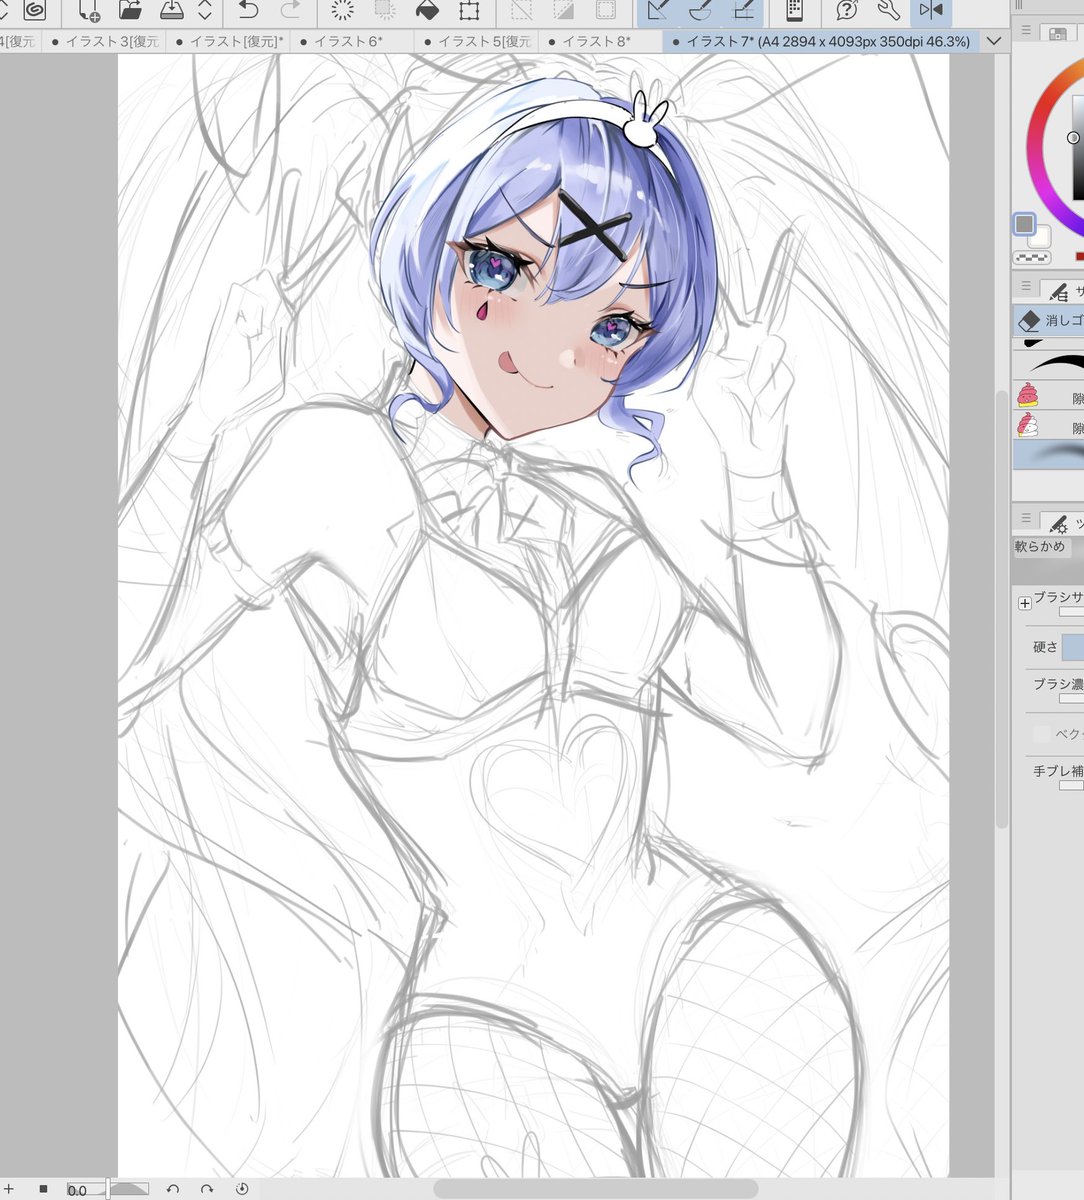The height and width of the screenshot is (1200, 1084).
Task: Select the main drawing color swatch
Action: pyautogui.click(x=1024, y=224)
